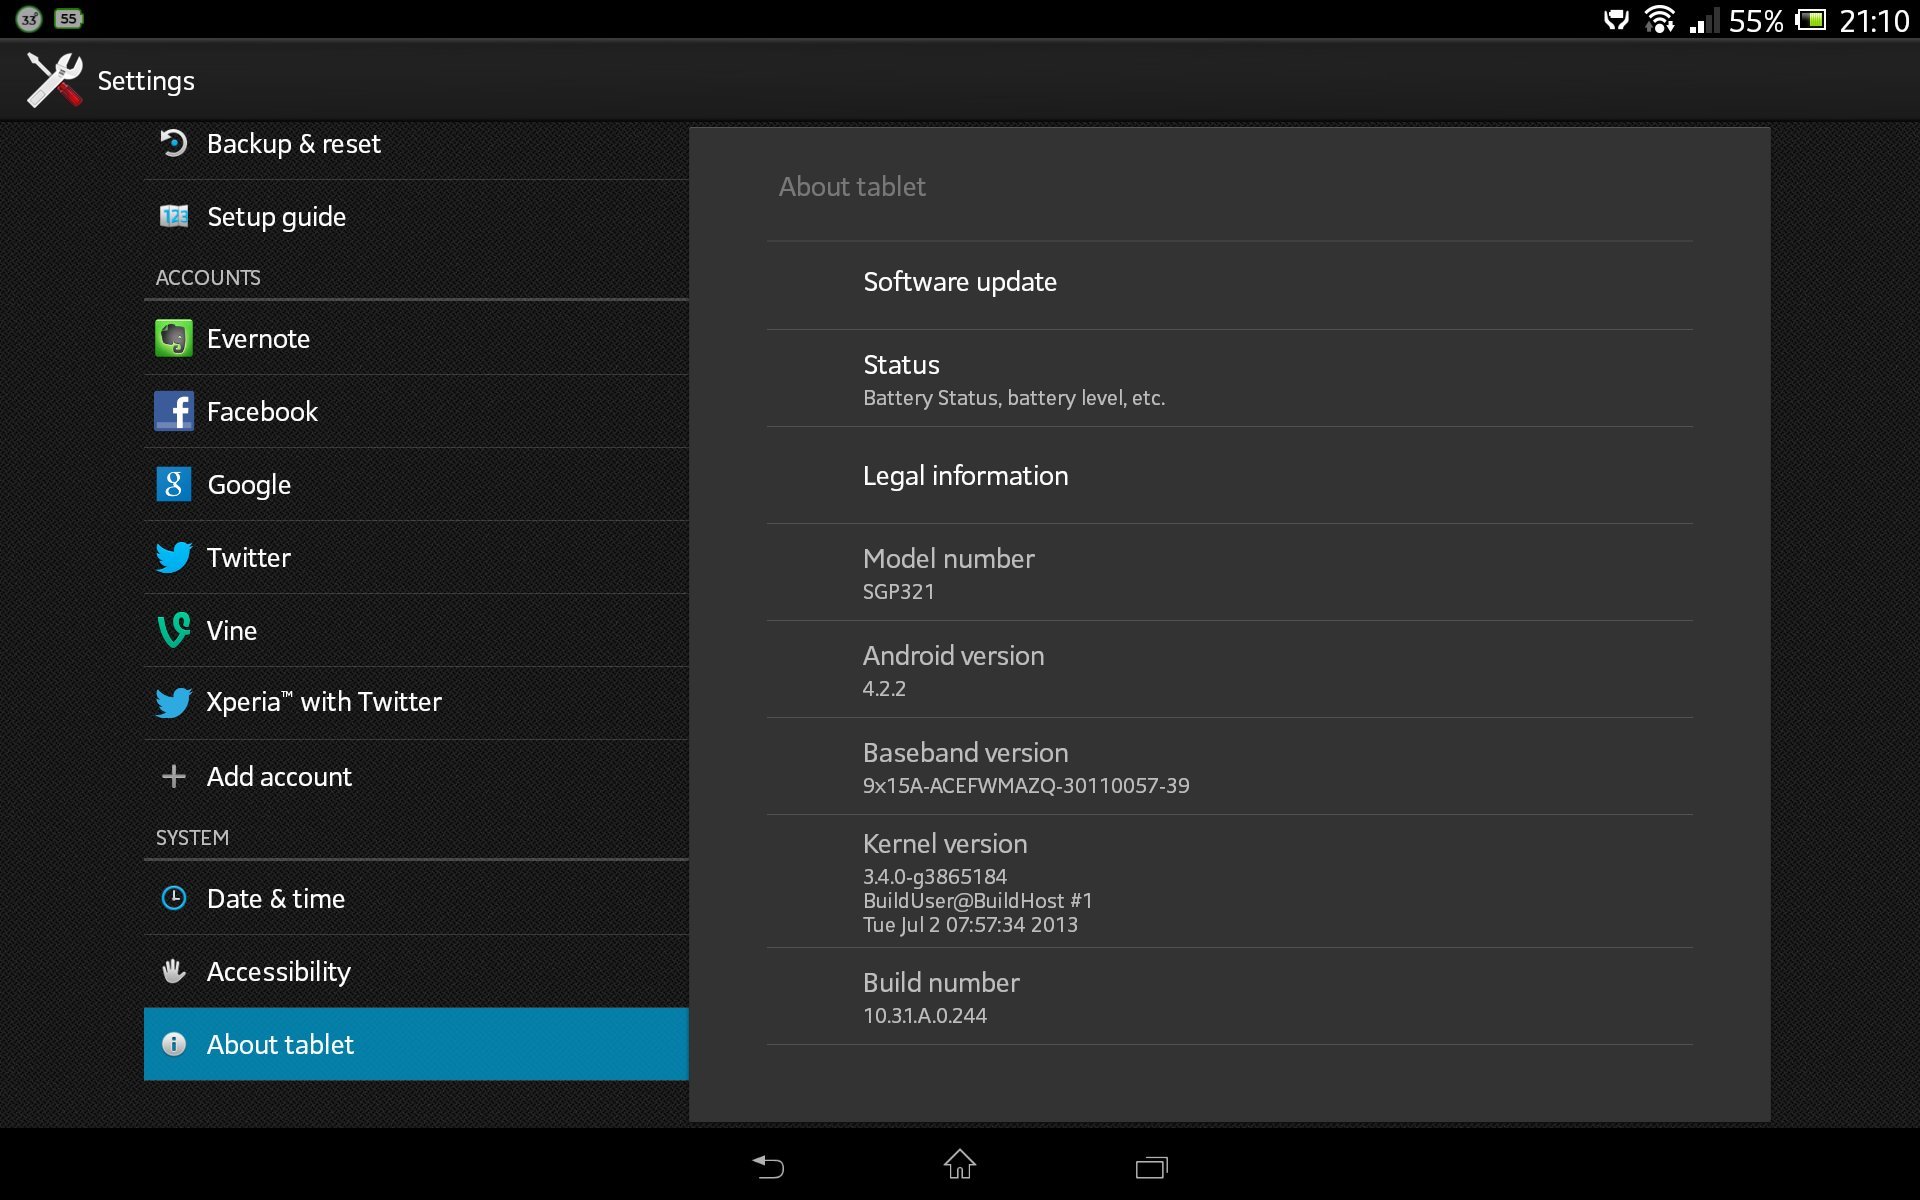Tap the Google account icon
This screenshot has width=1920, height=1200.
(174, 484)
